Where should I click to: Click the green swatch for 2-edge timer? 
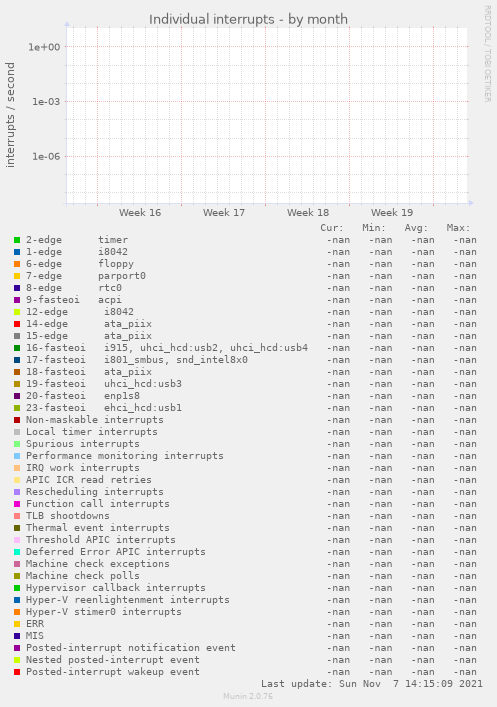17,240
